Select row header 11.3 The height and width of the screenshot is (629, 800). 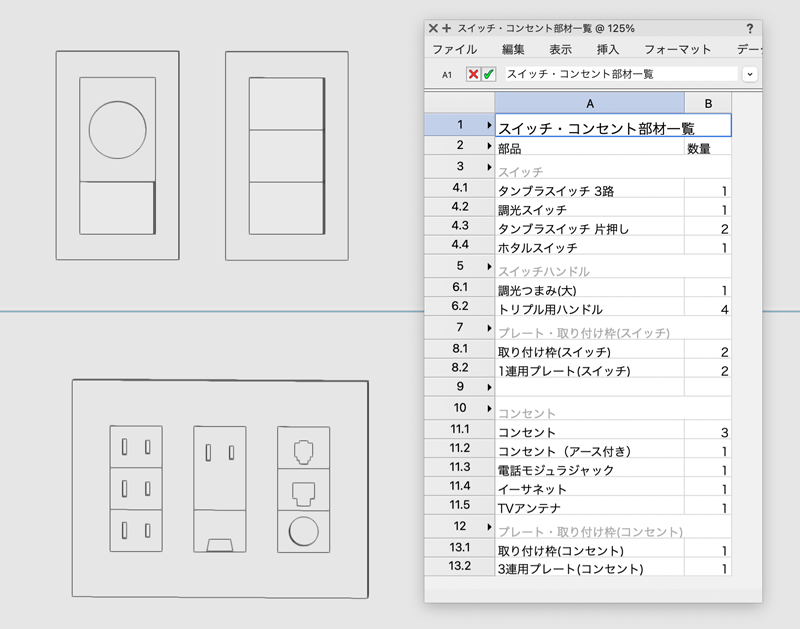460,467
